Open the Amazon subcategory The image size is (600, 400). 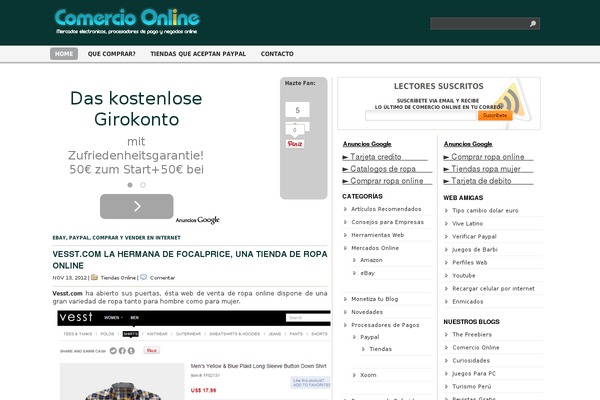(x=371, y=260)
